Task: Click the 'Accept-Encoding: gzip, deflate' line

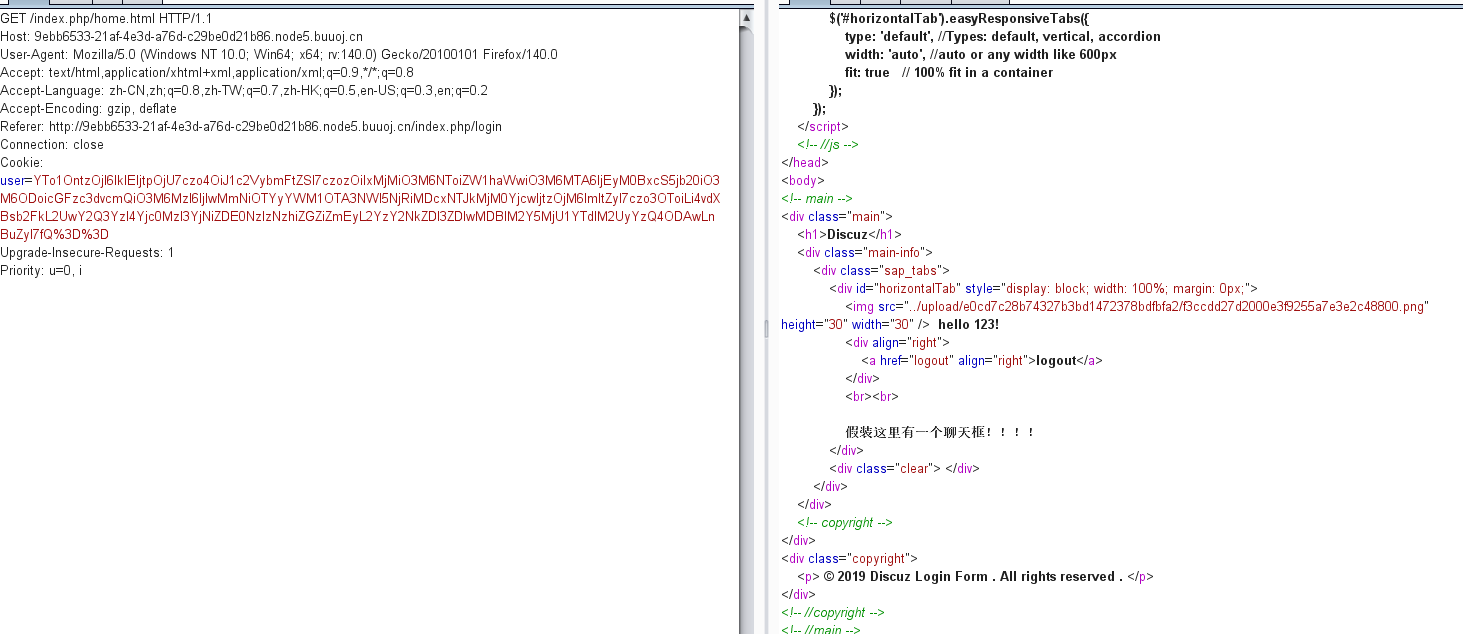Action: click(x=89, y=109)
